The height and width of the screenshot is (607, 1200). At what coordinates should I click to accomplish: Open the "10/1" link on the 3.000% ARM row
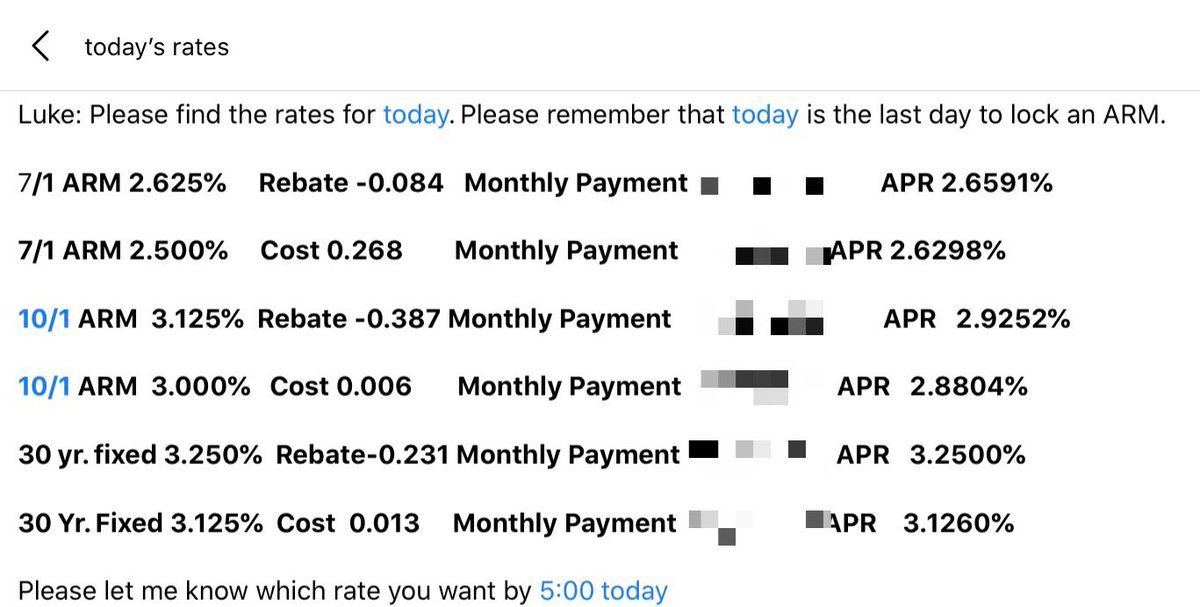[44, 387]
